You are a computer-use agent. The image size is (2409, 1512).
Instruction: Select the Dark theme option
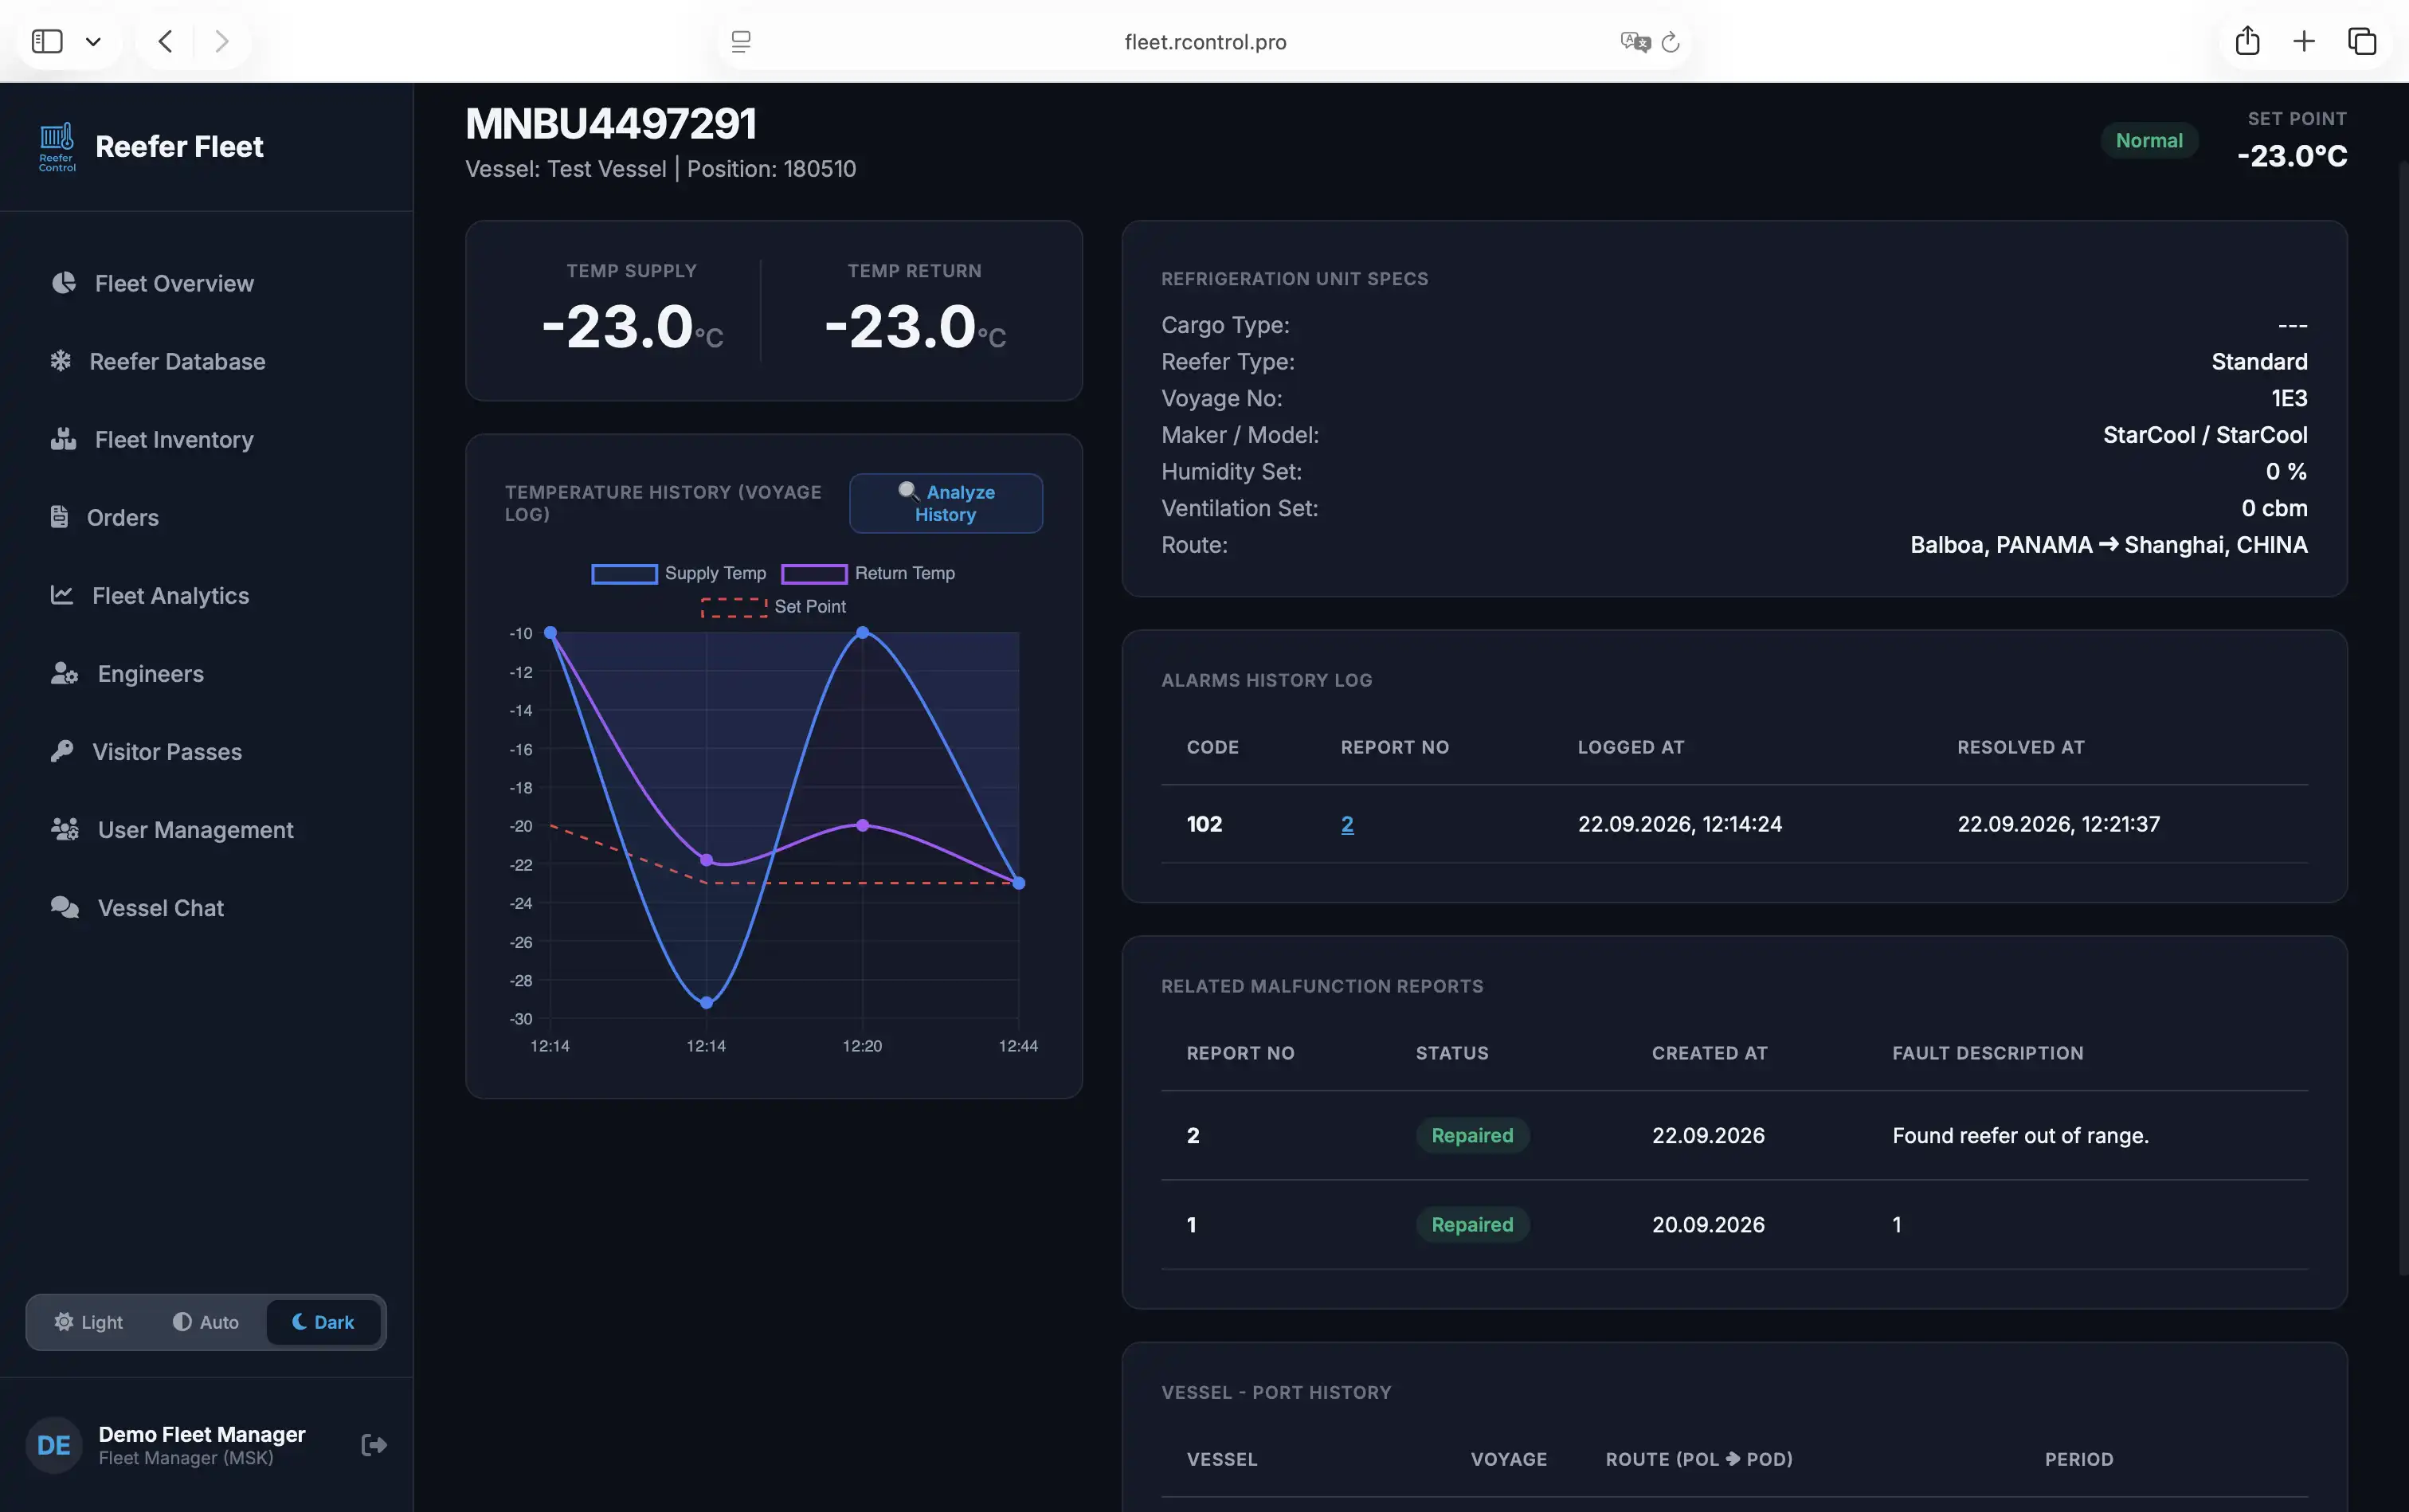pyautogui.click(x=323, y=1322)
